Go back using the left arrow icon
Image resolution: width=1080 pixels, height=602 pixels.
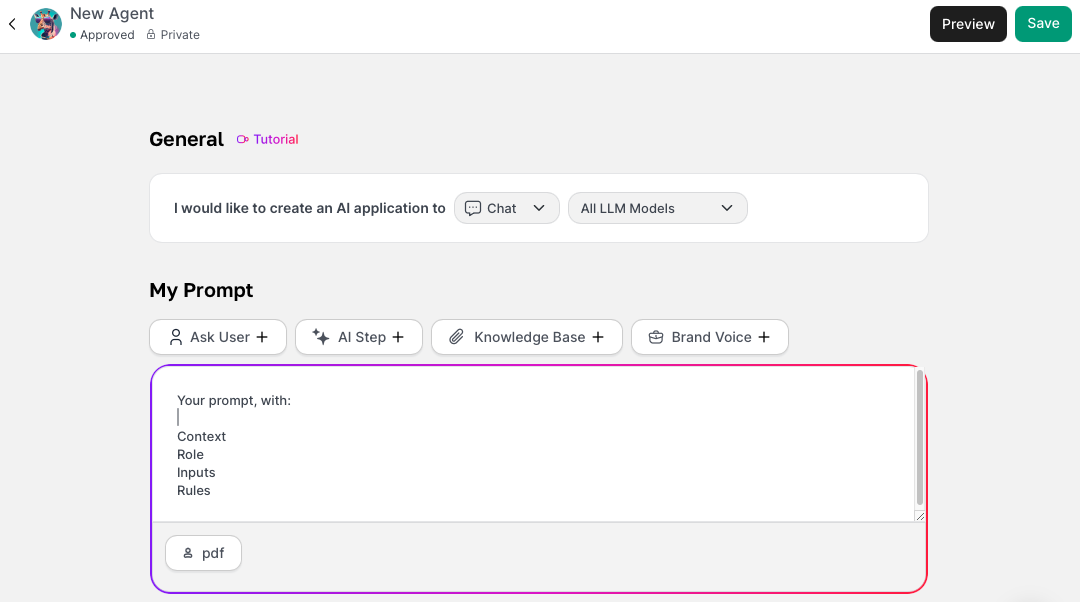click(x=12, y=24)
